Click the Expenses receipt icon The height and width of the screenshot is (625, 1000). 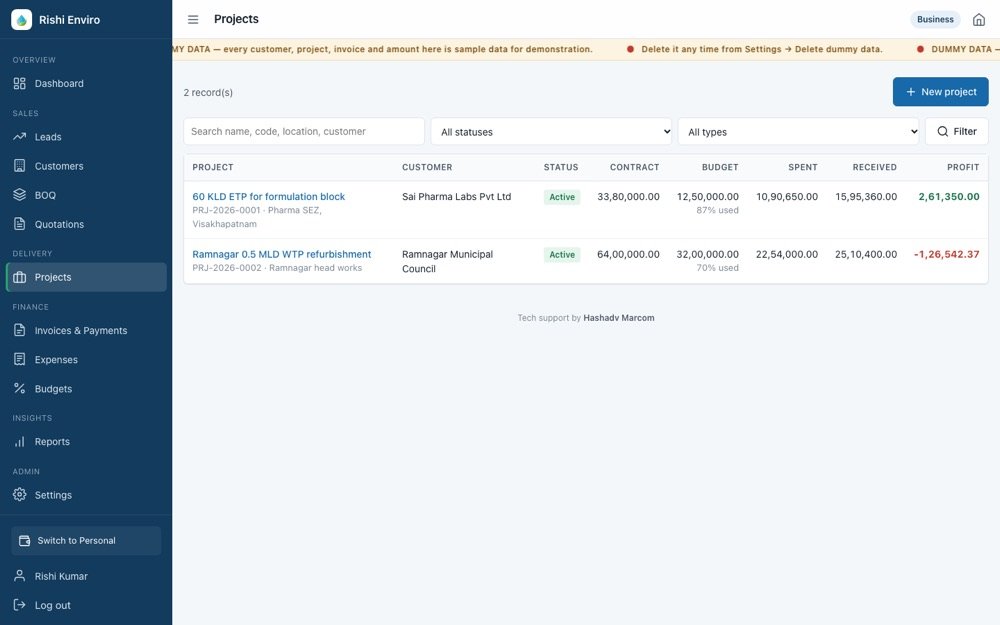tap(20, 360)
